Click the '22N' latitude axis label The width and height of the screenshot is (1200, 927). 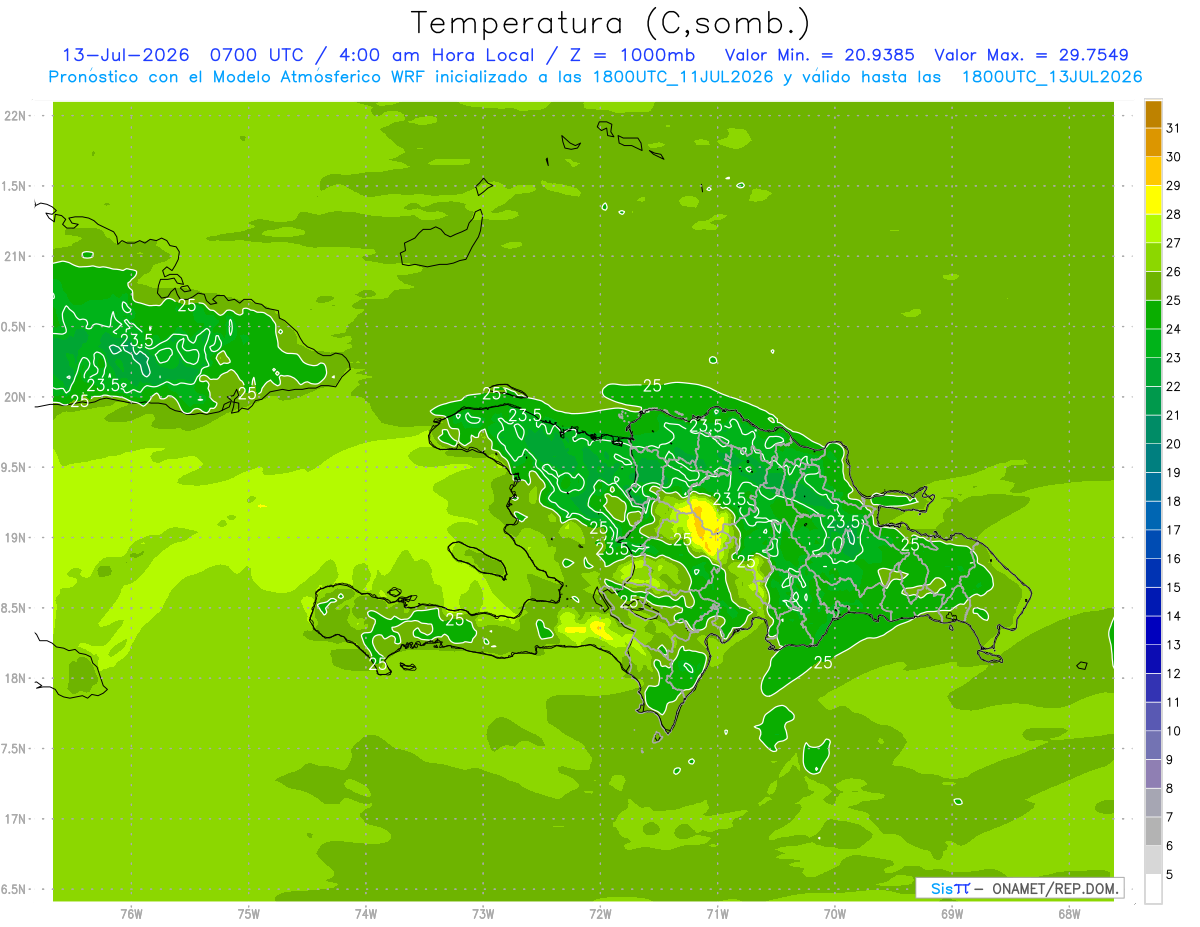click(x=15, y=116)
